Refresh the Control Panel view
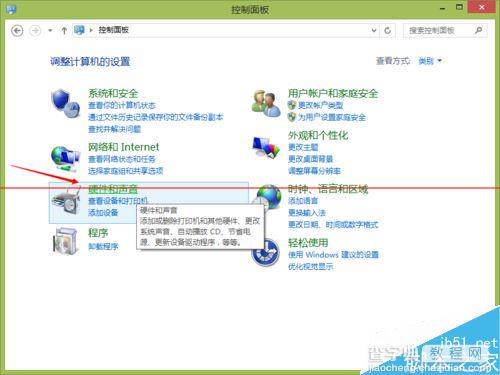This screenshot has width=500, height=375. [x=387, y=30]
